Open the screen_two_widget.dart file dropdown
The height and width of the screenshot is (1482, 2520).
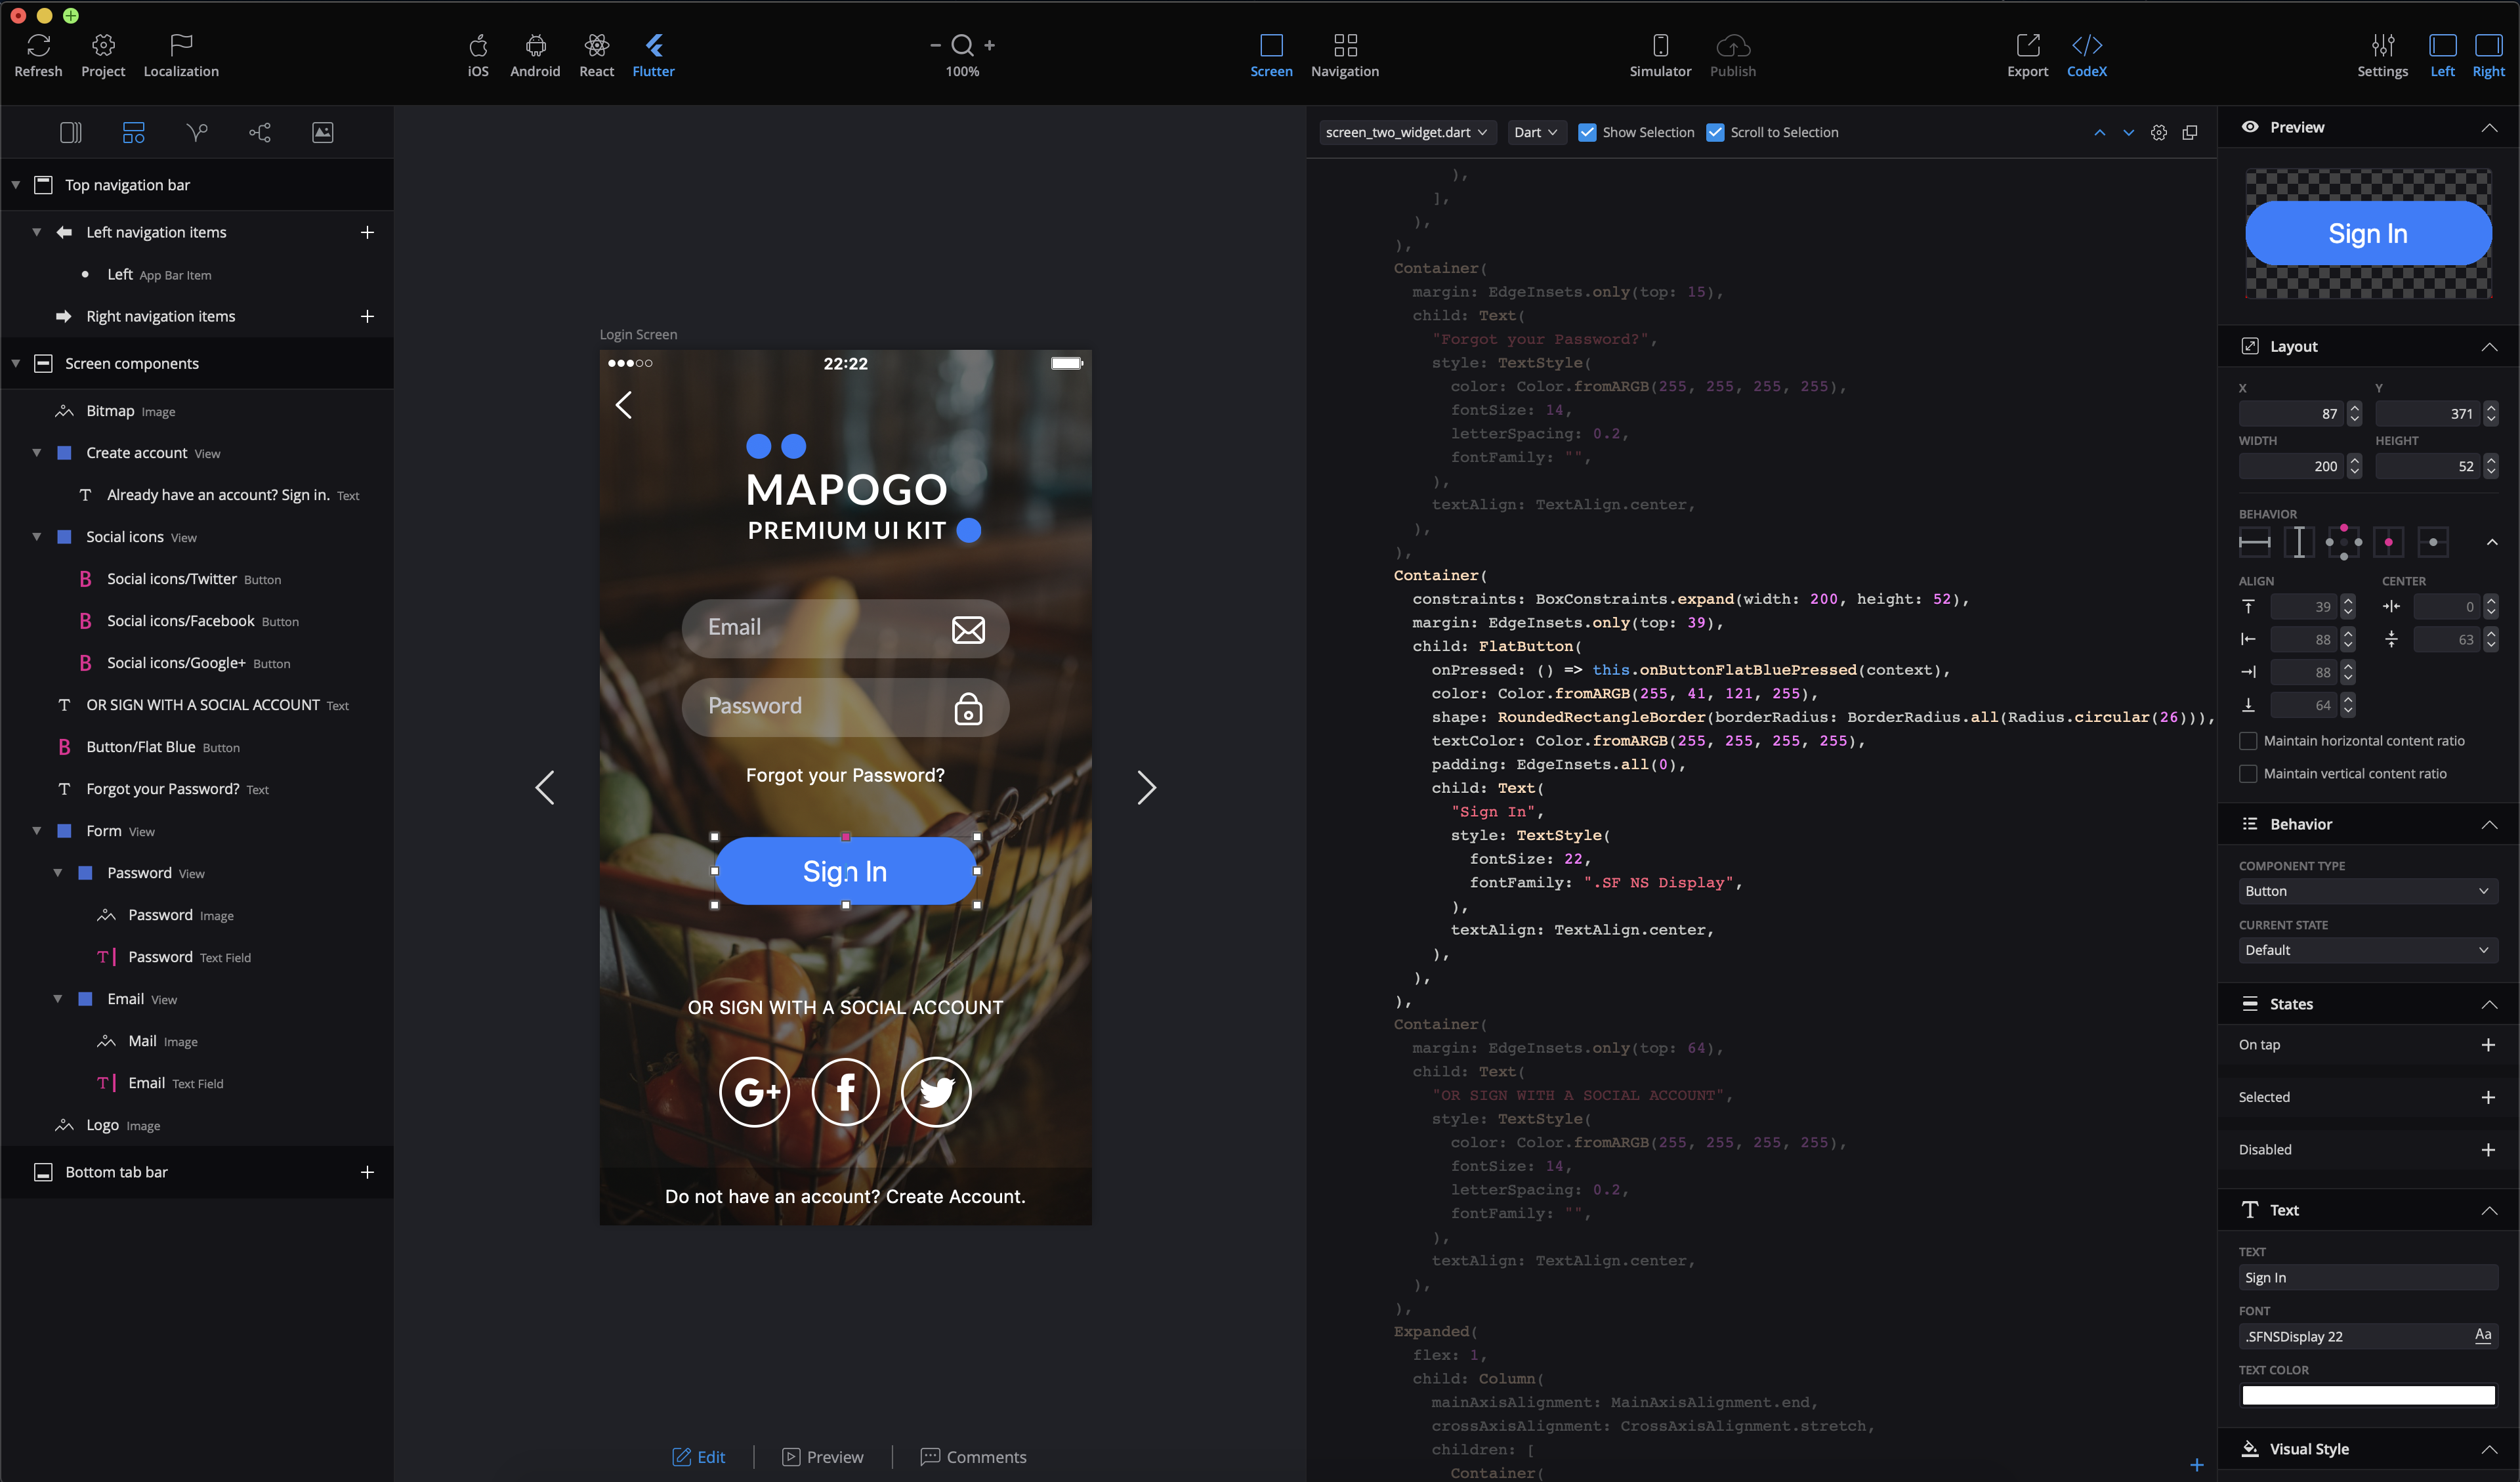tap(1406, 132)
